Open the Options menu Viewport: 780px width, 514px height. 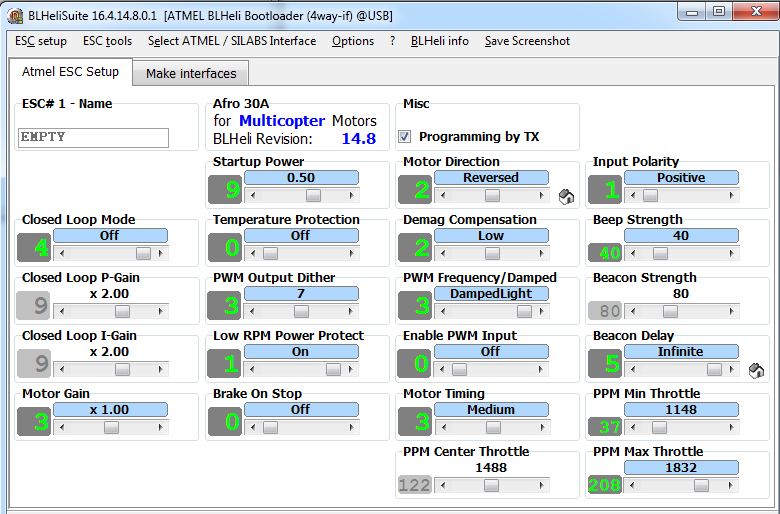tap(353, 41)
